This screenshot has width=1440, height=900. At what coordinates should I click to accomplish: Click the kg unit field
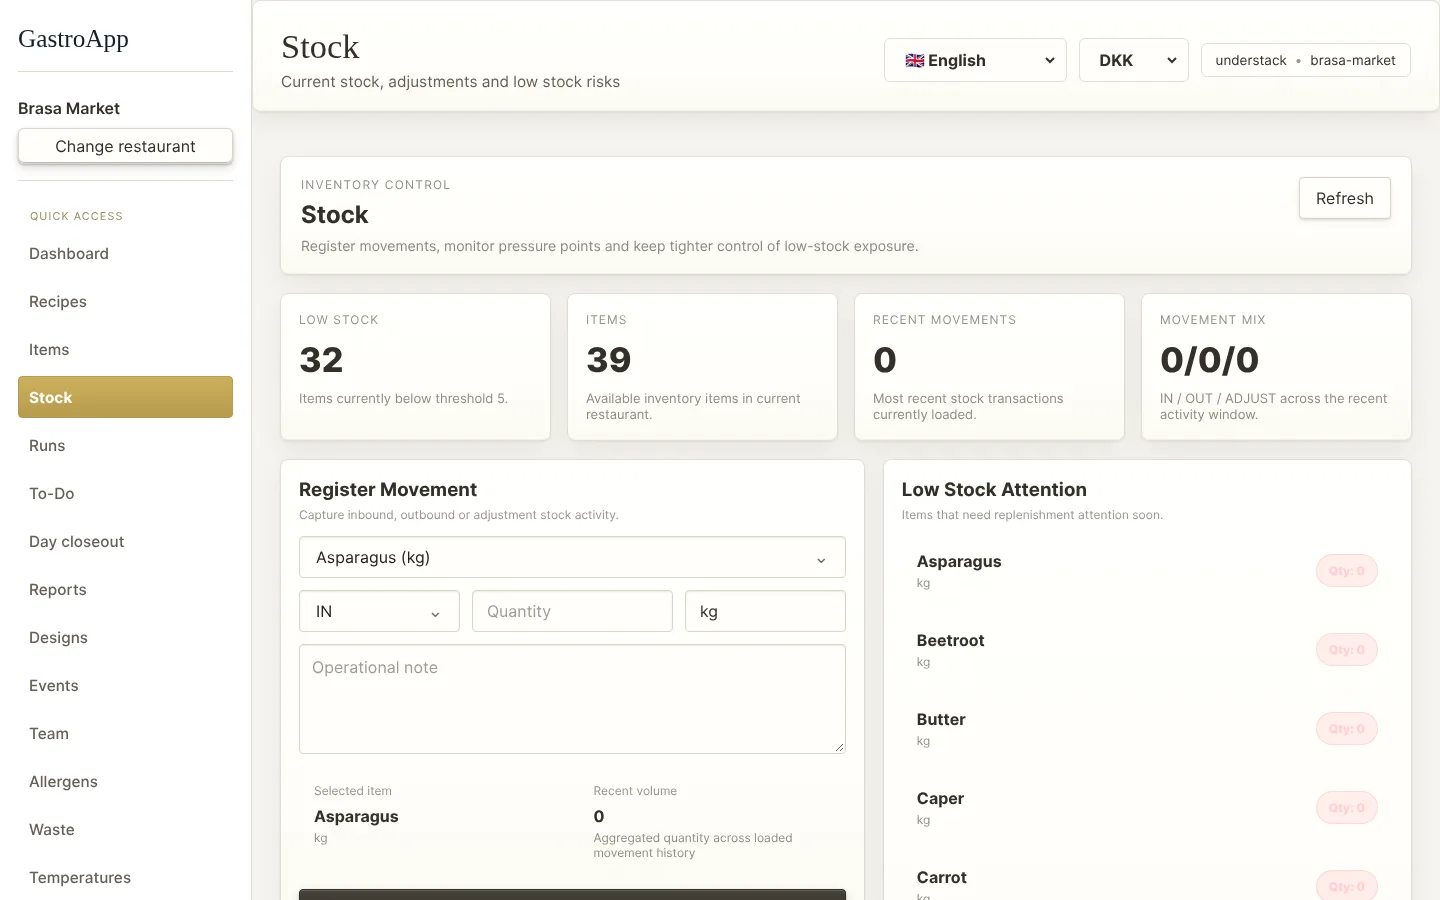765,611
